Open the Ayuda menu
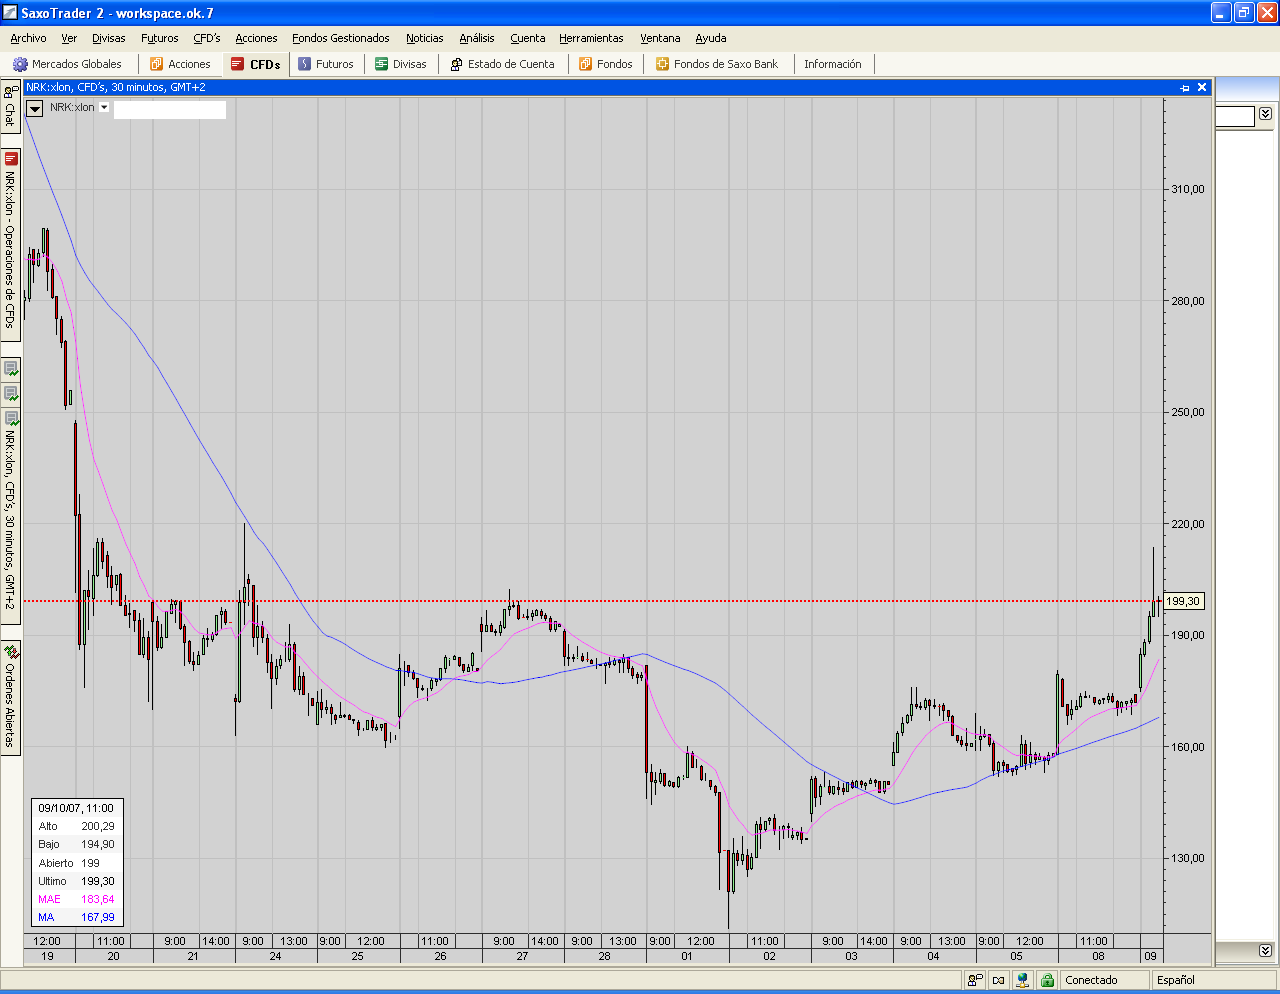 [711, 38]
